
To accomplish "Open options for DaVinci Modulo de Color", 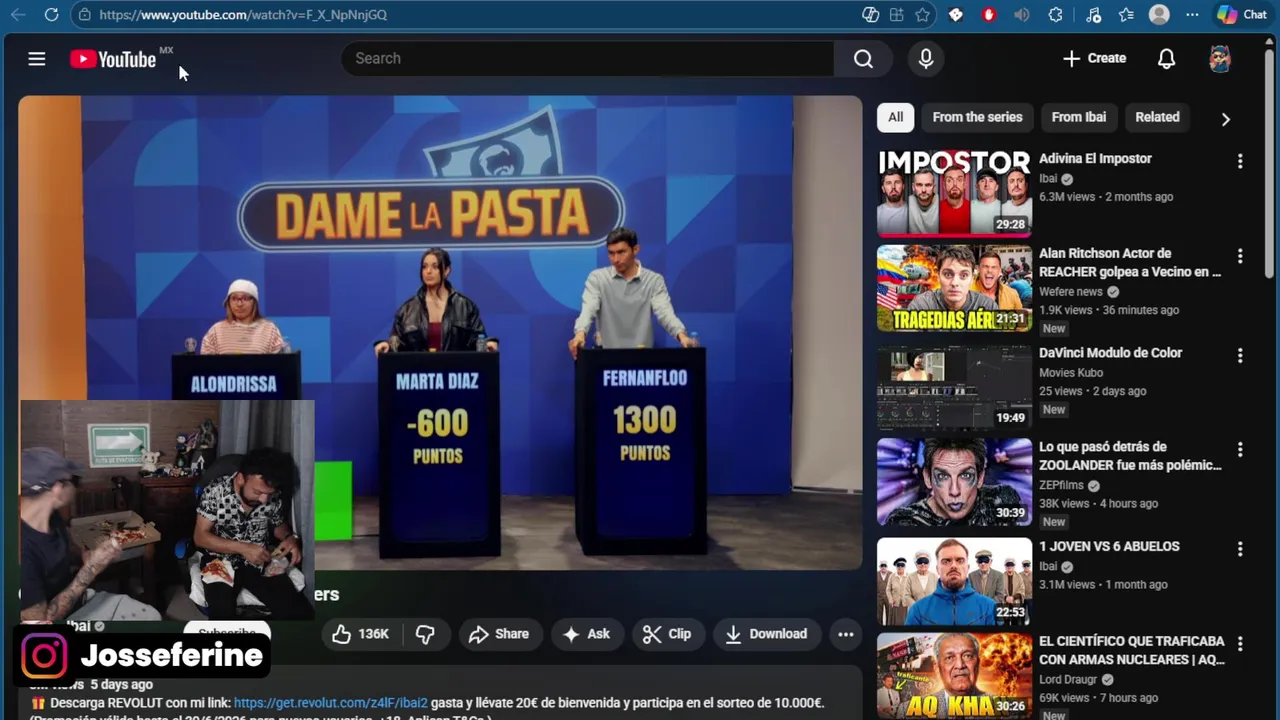I will tap(1240, 355).
